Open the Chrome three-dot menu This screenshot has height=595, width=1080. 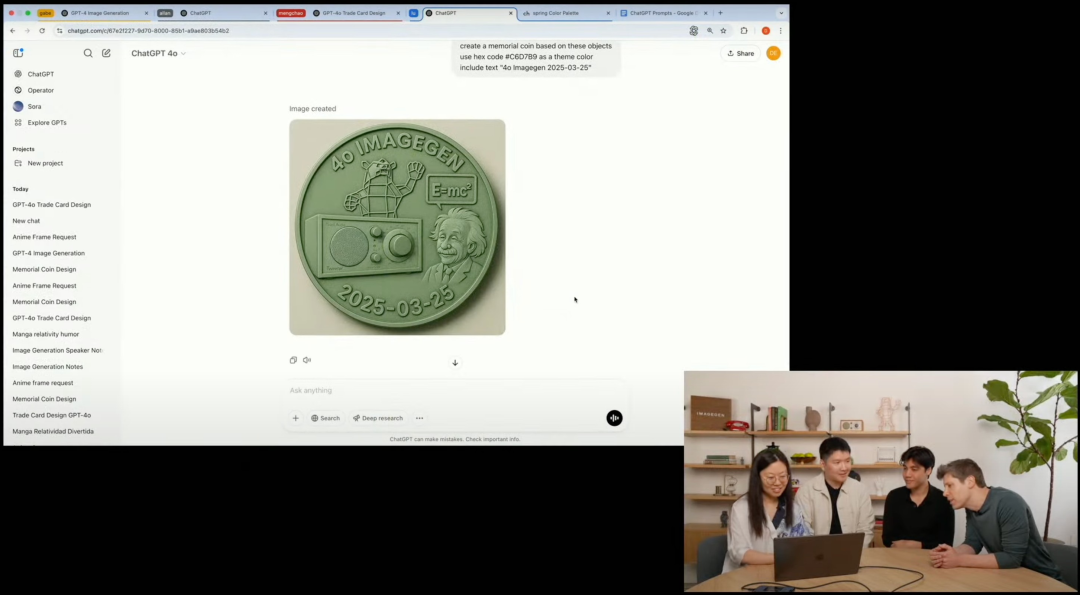(780, 31)
